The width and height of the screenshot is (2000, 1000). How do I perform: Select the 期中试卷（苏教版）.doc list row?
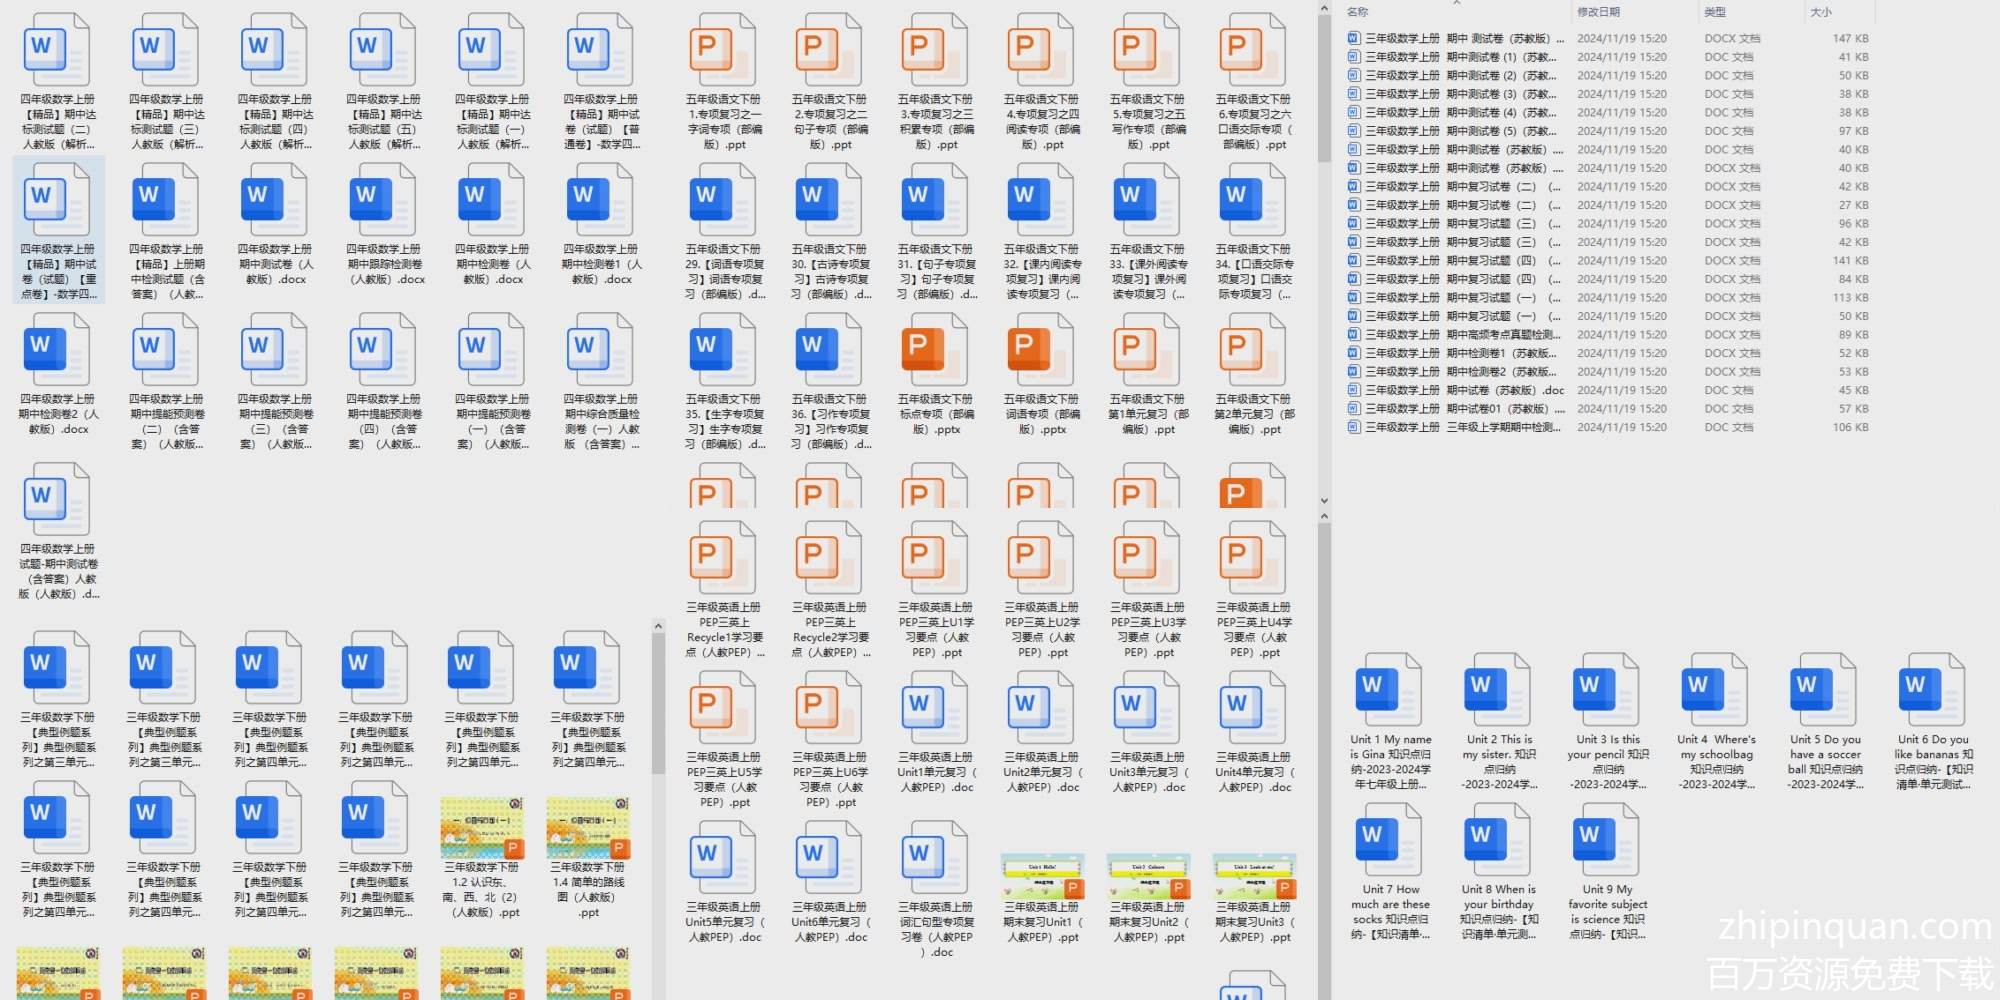1608,390
